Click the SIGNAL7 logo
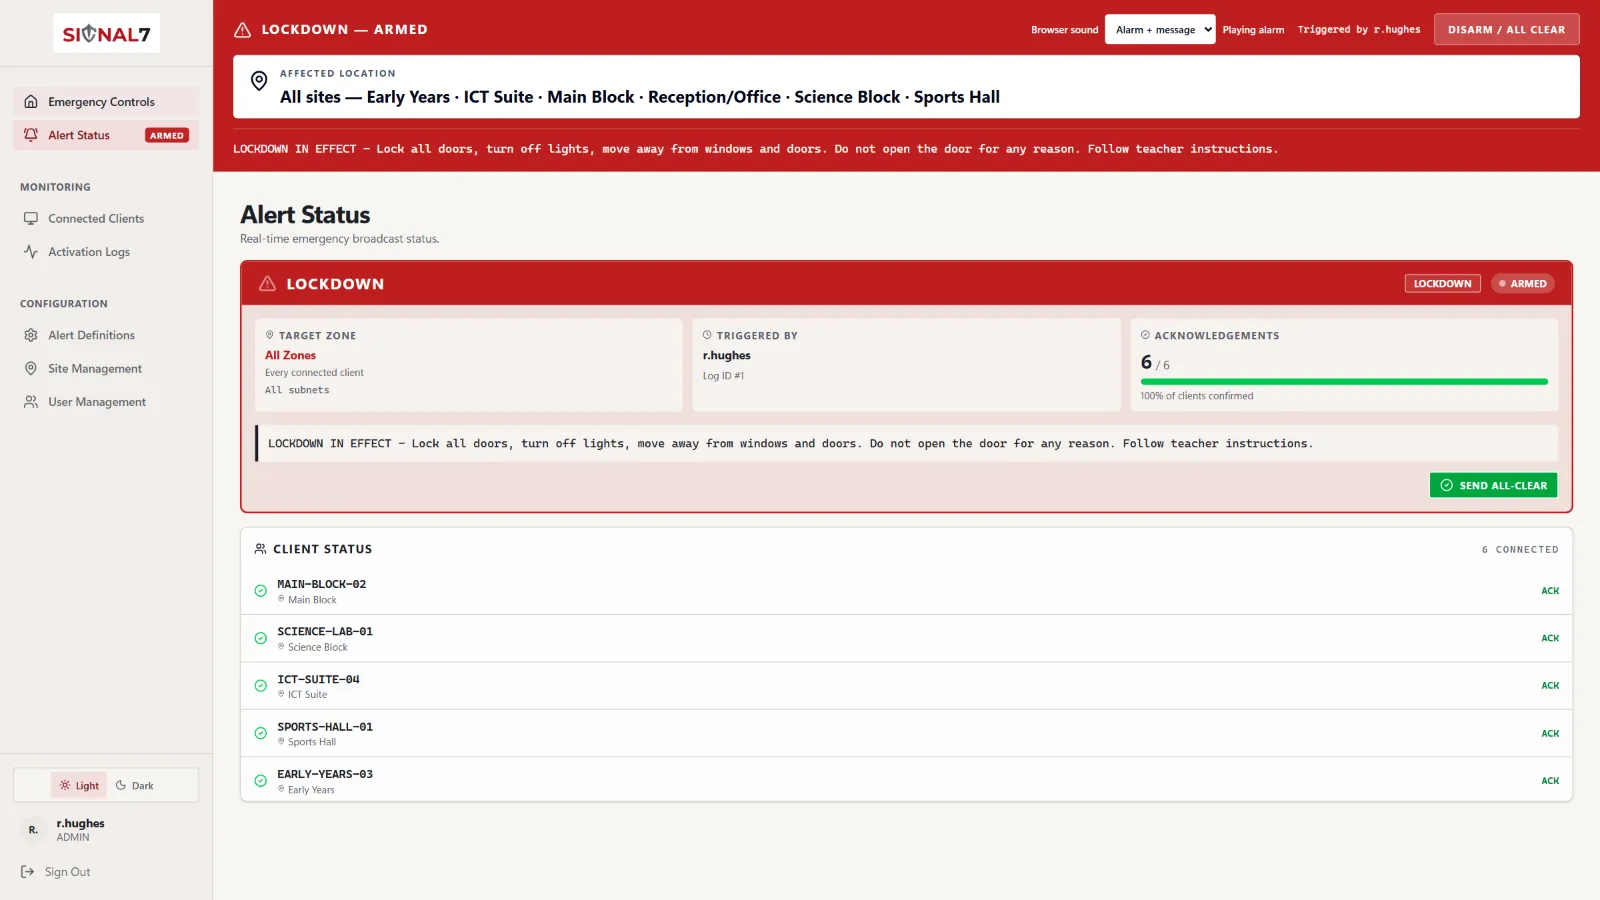 [x=106, y=34]
